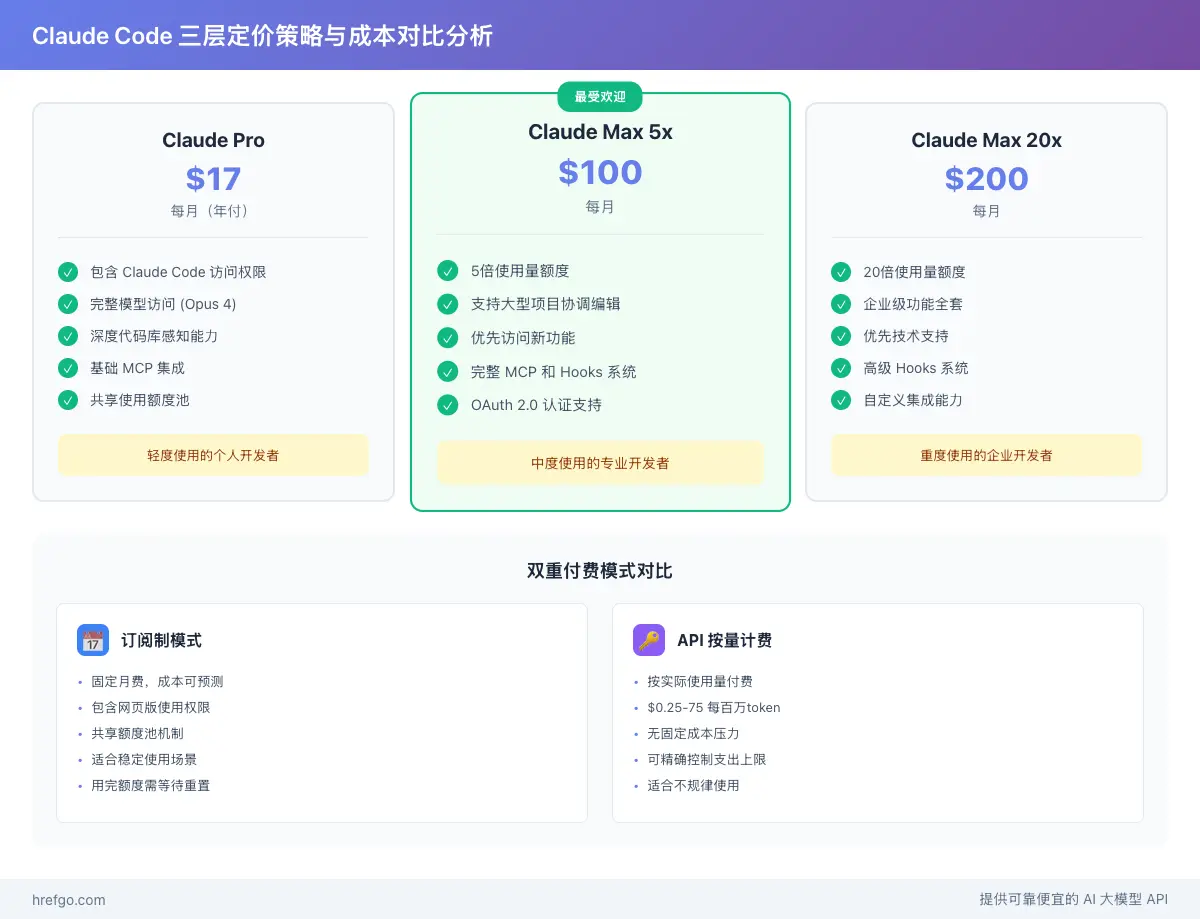Click the checkmark icon next to 高级 Hooks 系统

[841, 368]
